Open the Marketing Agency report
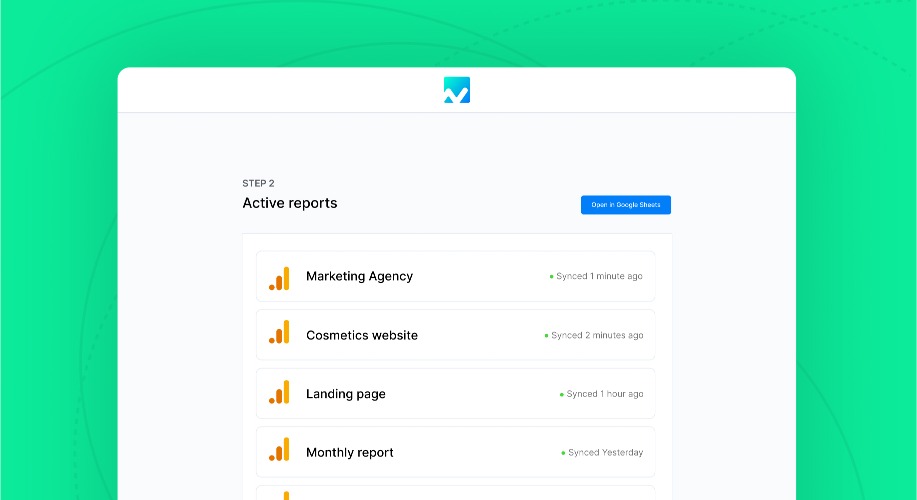This screenshot has width=917, height=500. pos(456,276)
